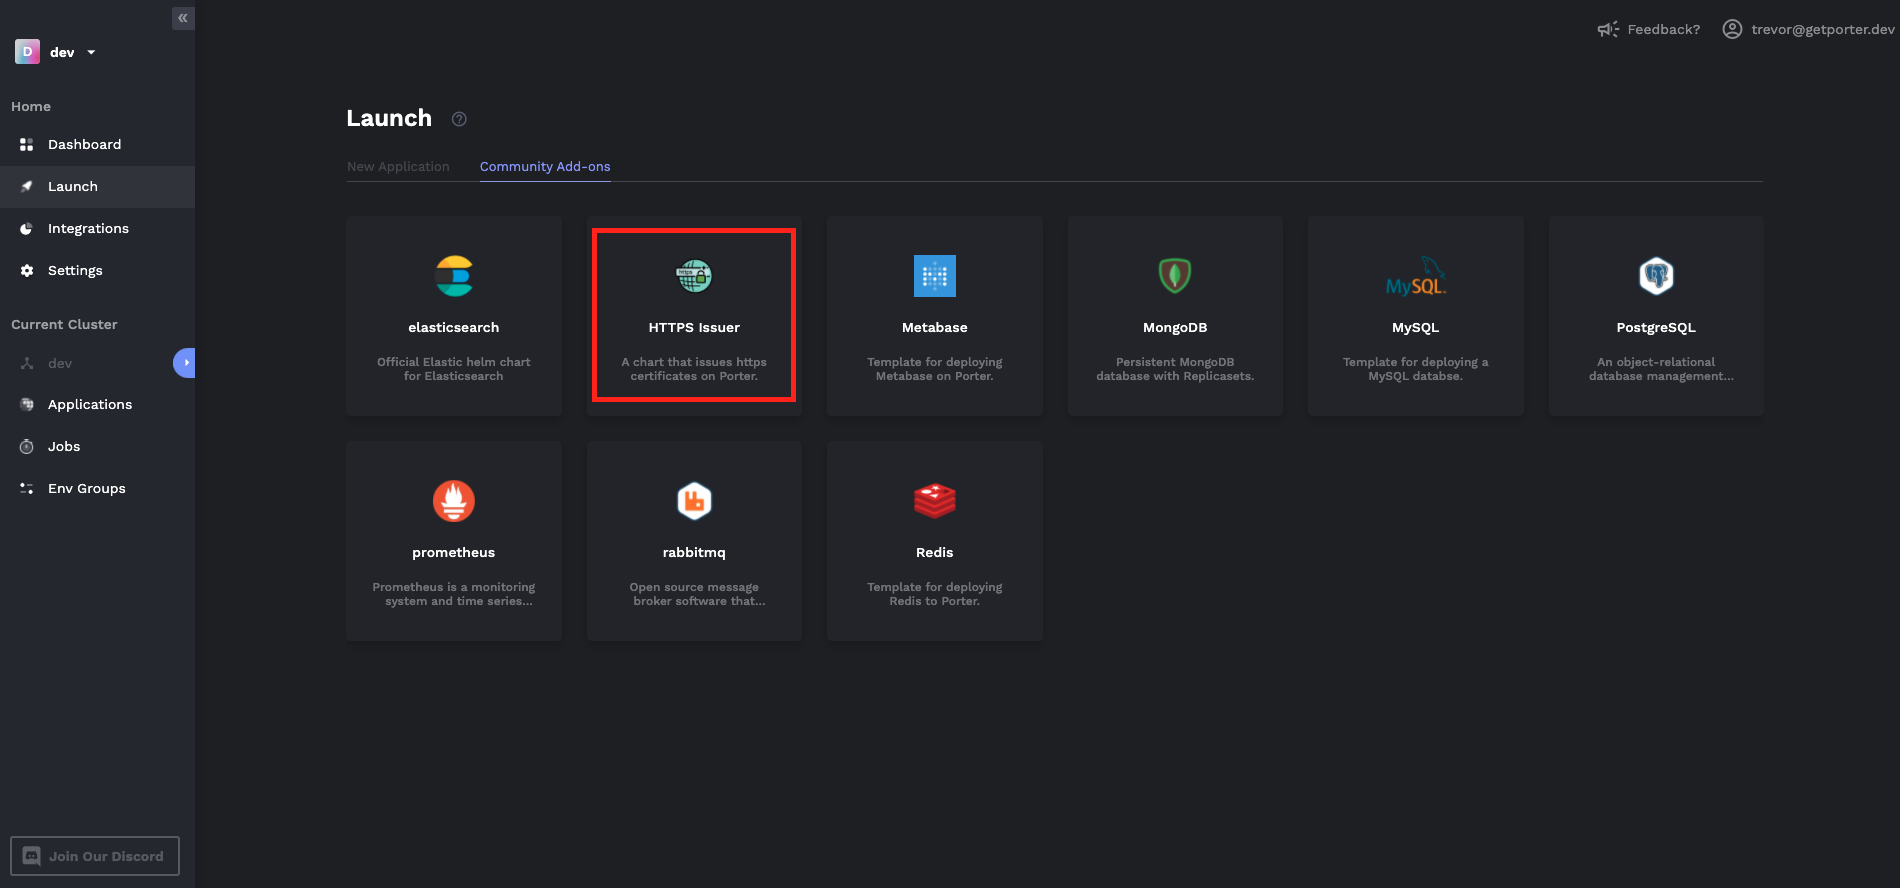This screenshot has width=1900, height=888.
Task: Click the elasticsearch logo icon
Action: (x=454, y=276)
